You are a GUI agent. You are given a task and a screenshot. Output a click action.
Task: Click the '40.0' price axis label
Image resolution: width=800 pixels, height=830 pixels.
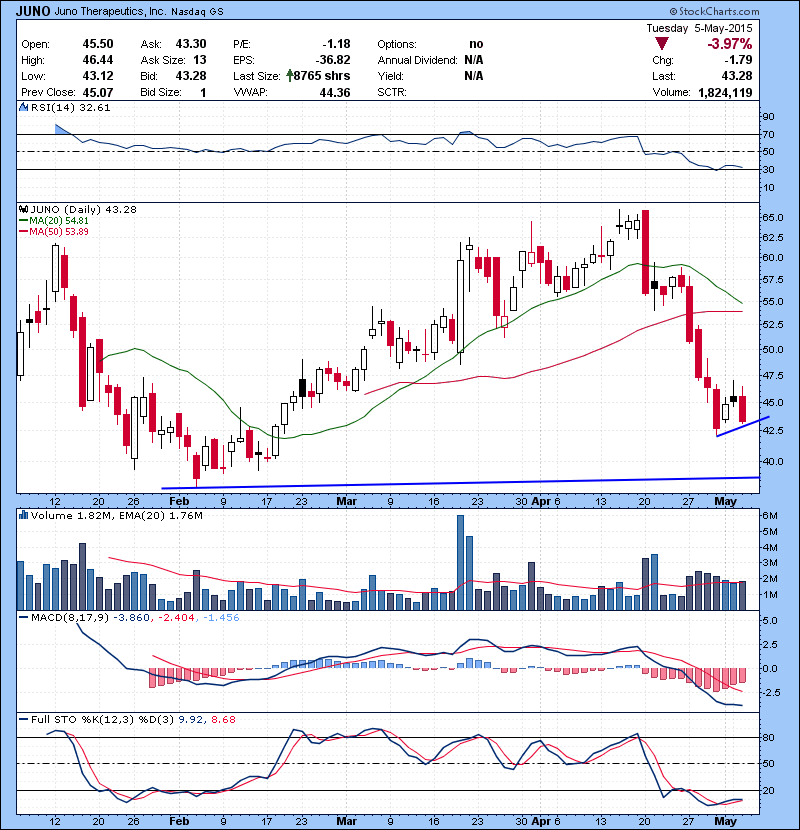click(774, 461)
